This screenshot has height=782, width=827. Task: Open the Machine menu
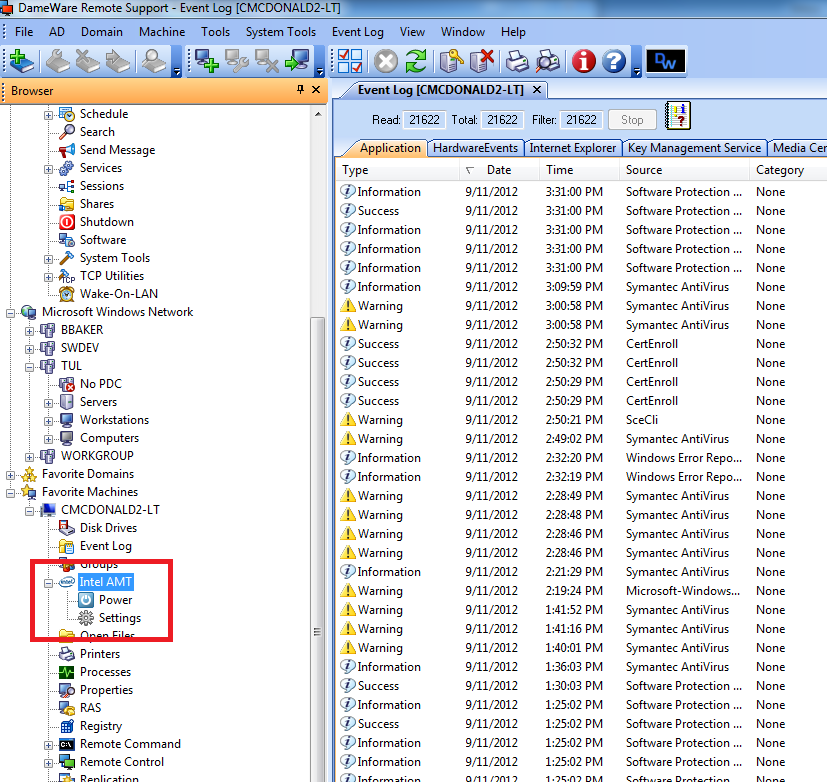[x=162, y=32]
